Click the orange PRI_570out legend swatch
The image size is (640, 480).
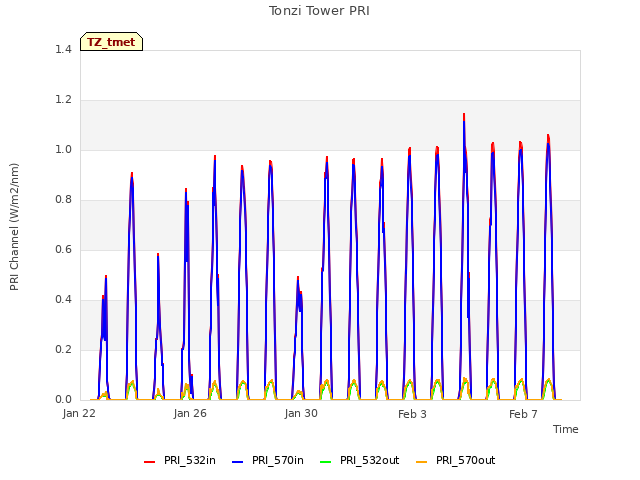tap(422, 461)
